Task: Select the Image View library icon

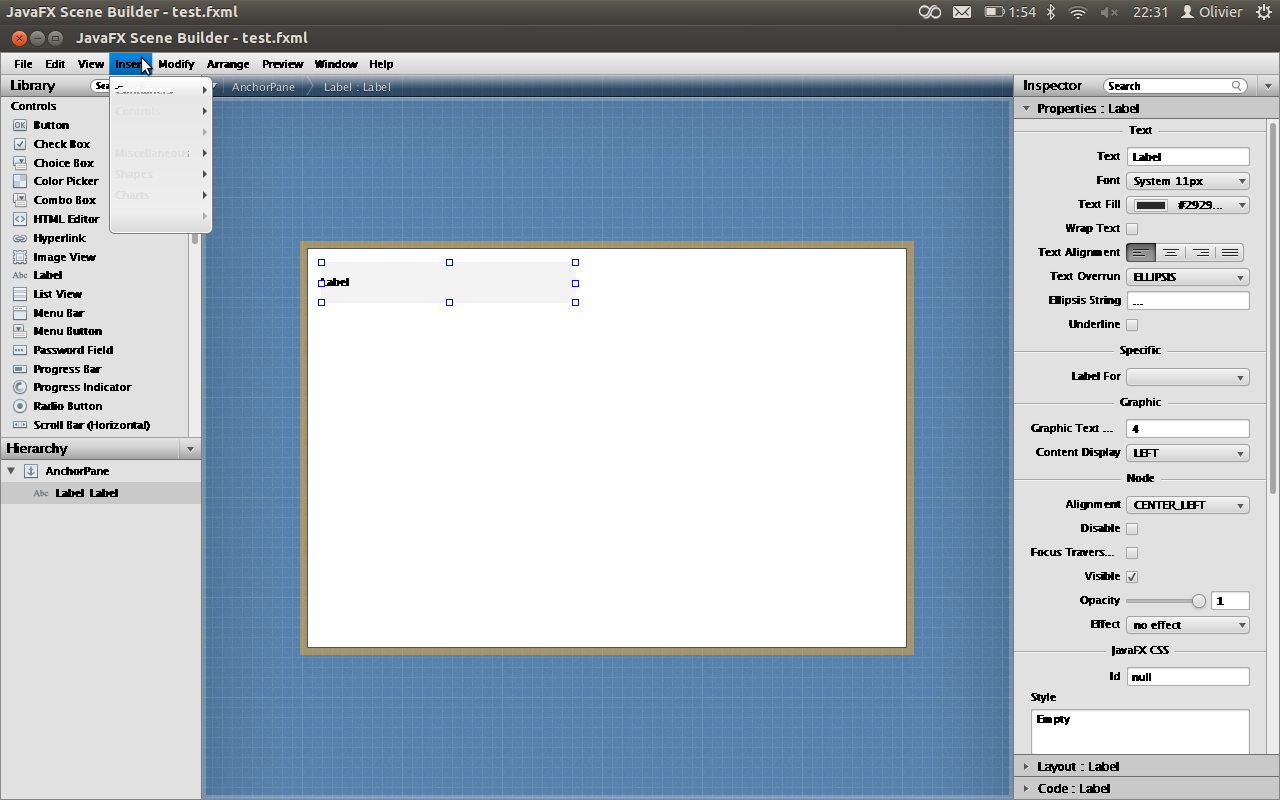Action: tap(20, 257)
